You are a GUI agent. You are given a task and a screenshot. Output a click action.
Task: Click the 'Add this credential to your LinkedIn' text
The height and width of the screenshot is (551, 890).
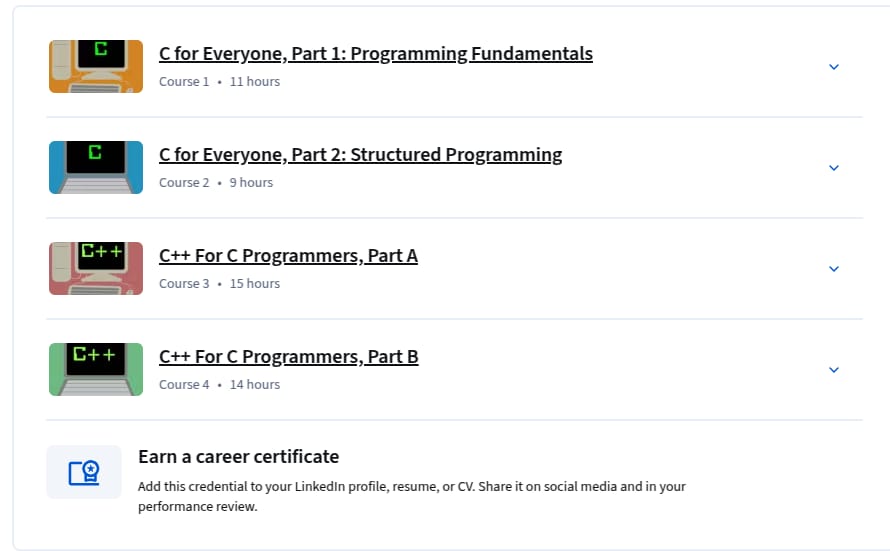pos(412,496)
